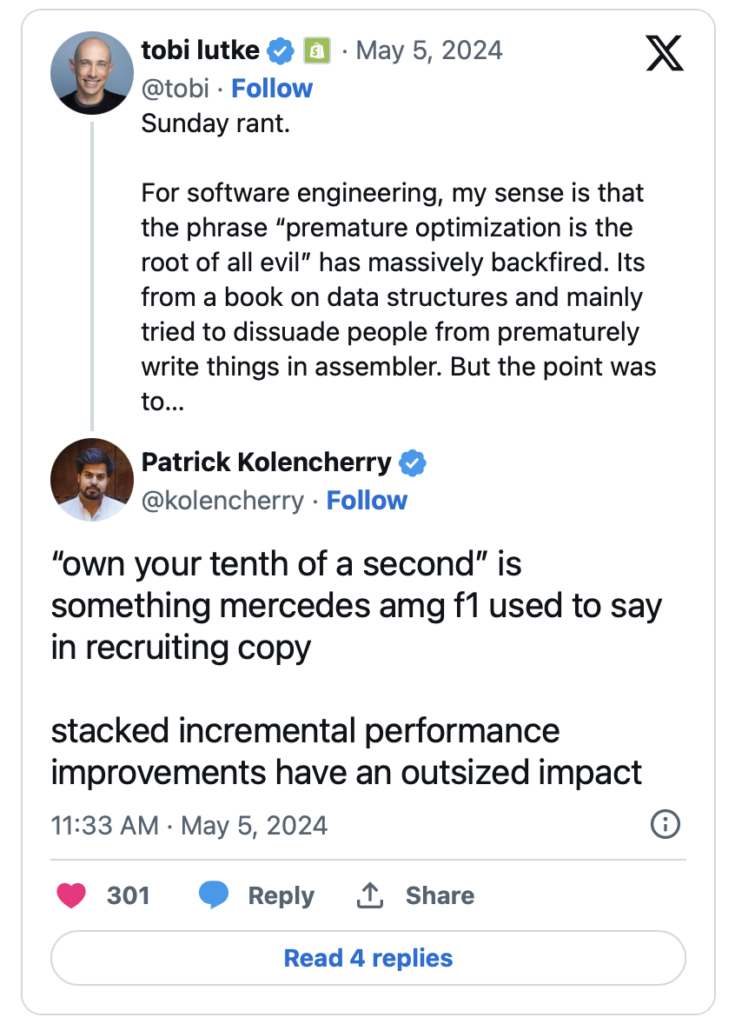Screen dimensions: 735x1024
Task: Open Patrick Kolencherry's profile picture
Action: tap(92, 479)
